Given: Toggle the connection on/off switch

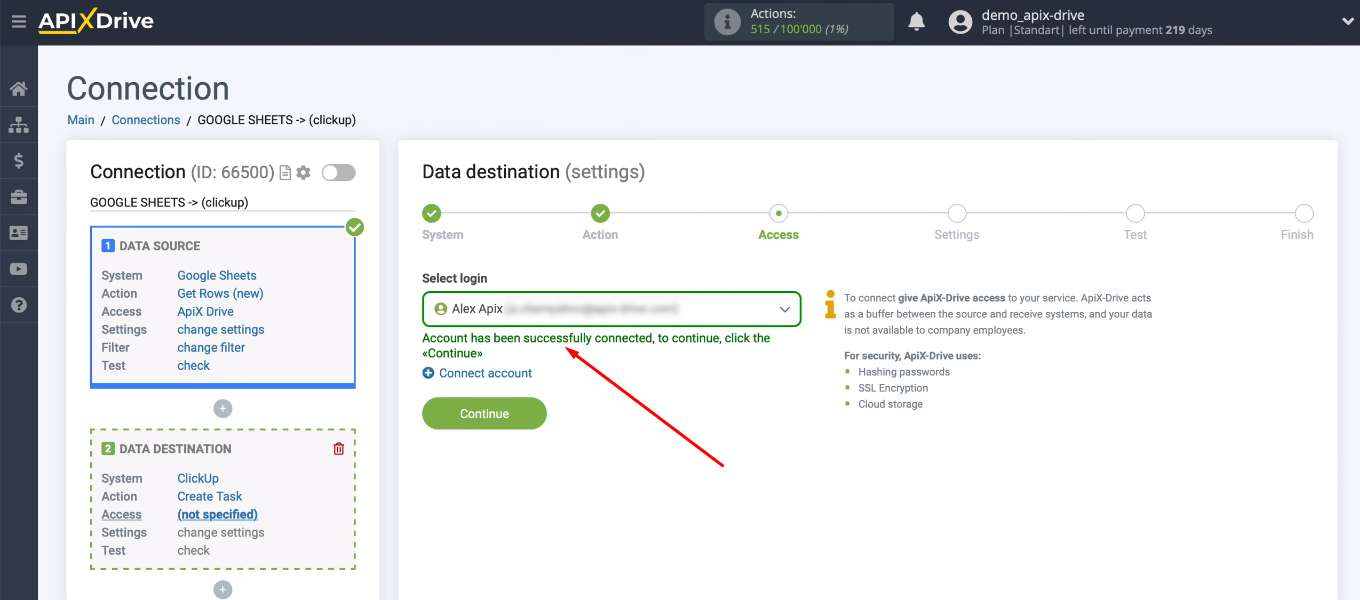Looking at the screenshot, I should click(x=338, y=172).
